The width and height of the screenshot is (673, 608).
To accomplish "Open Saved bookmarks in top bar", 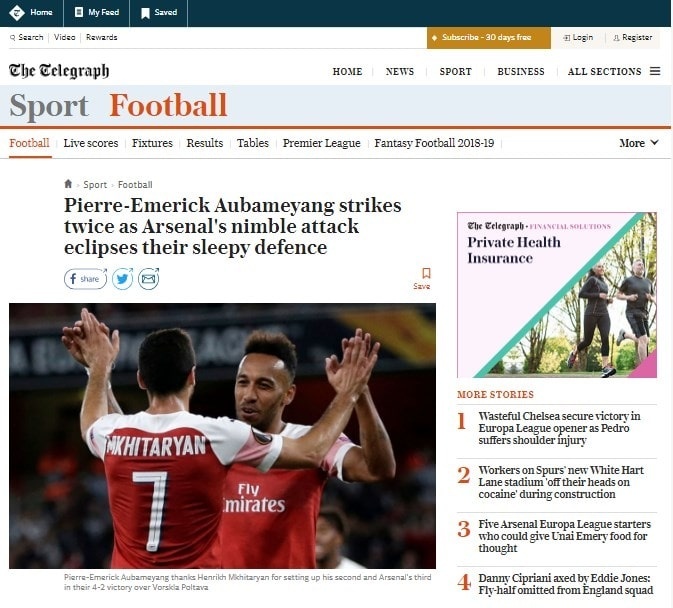I will (x=159, y=12).
